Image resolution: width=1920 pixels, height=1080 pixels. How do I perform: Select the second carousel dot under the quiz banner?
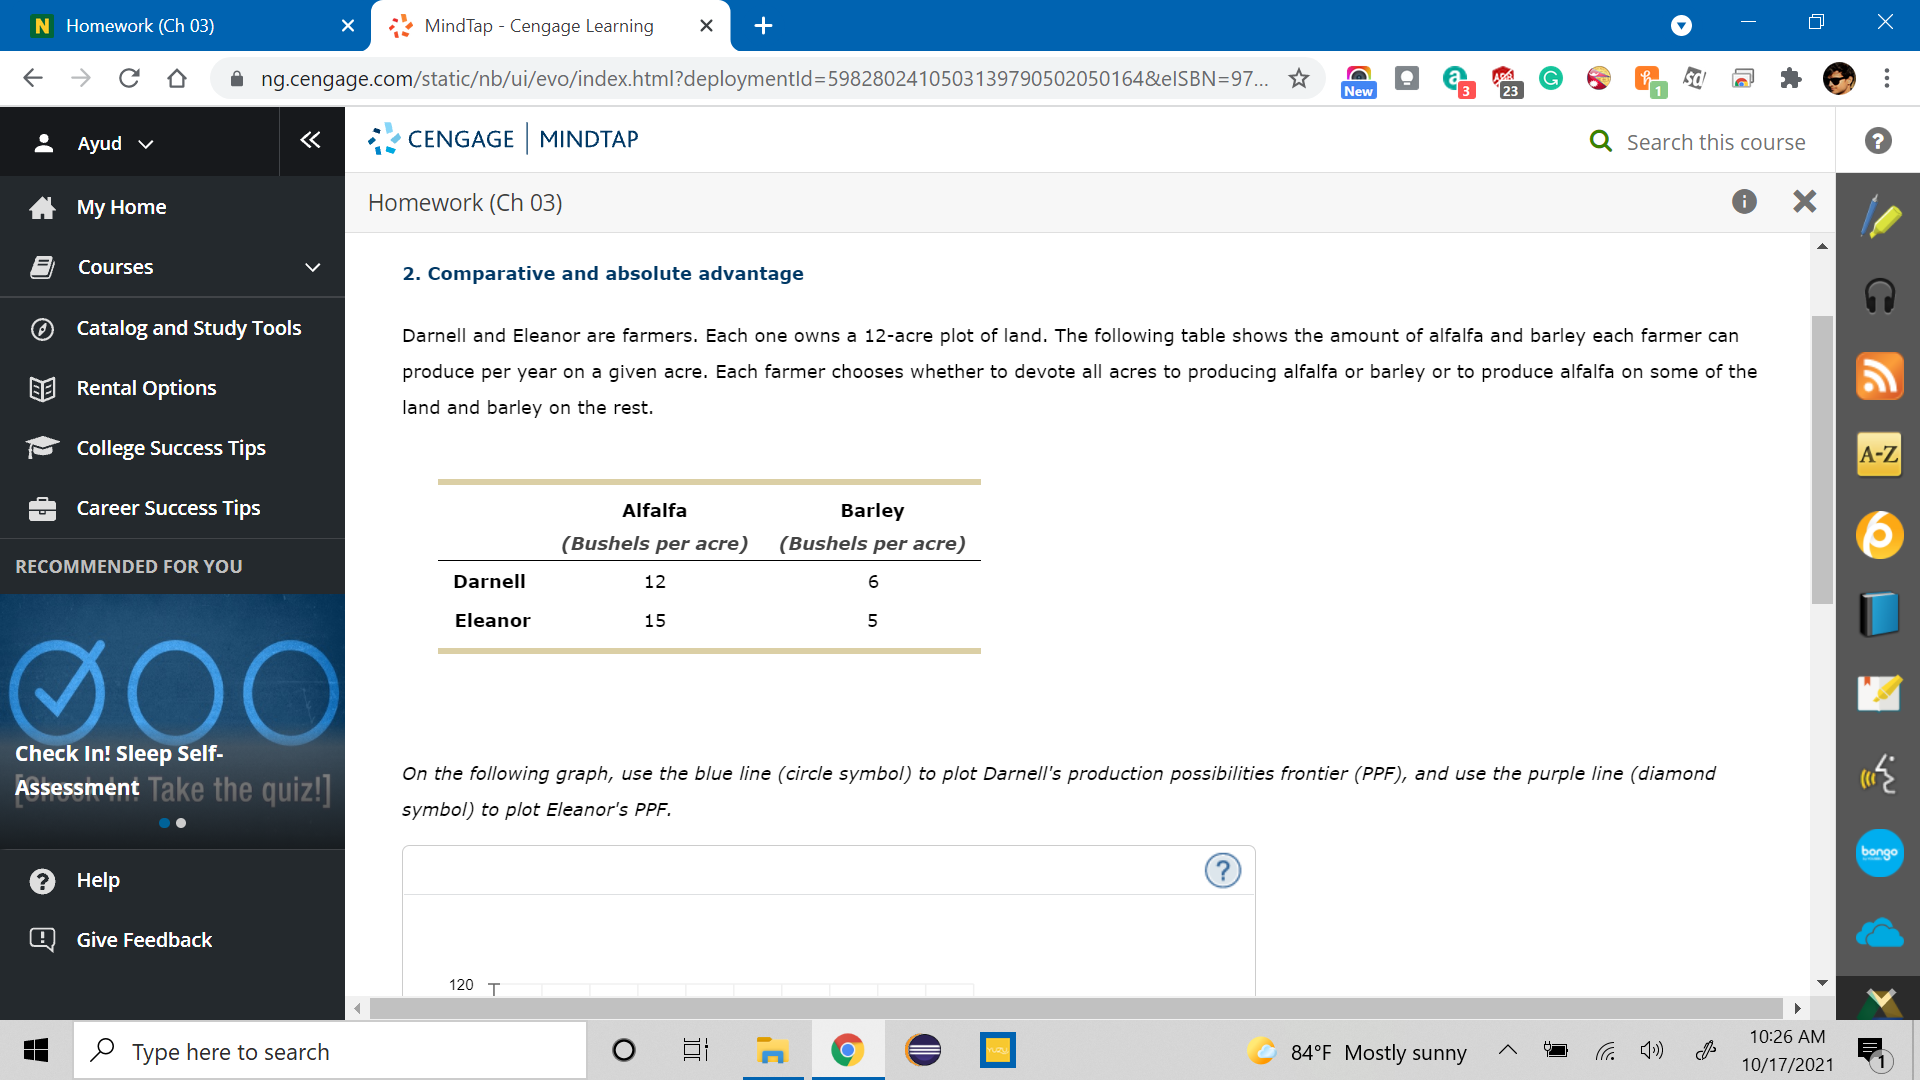pos(181,823)
